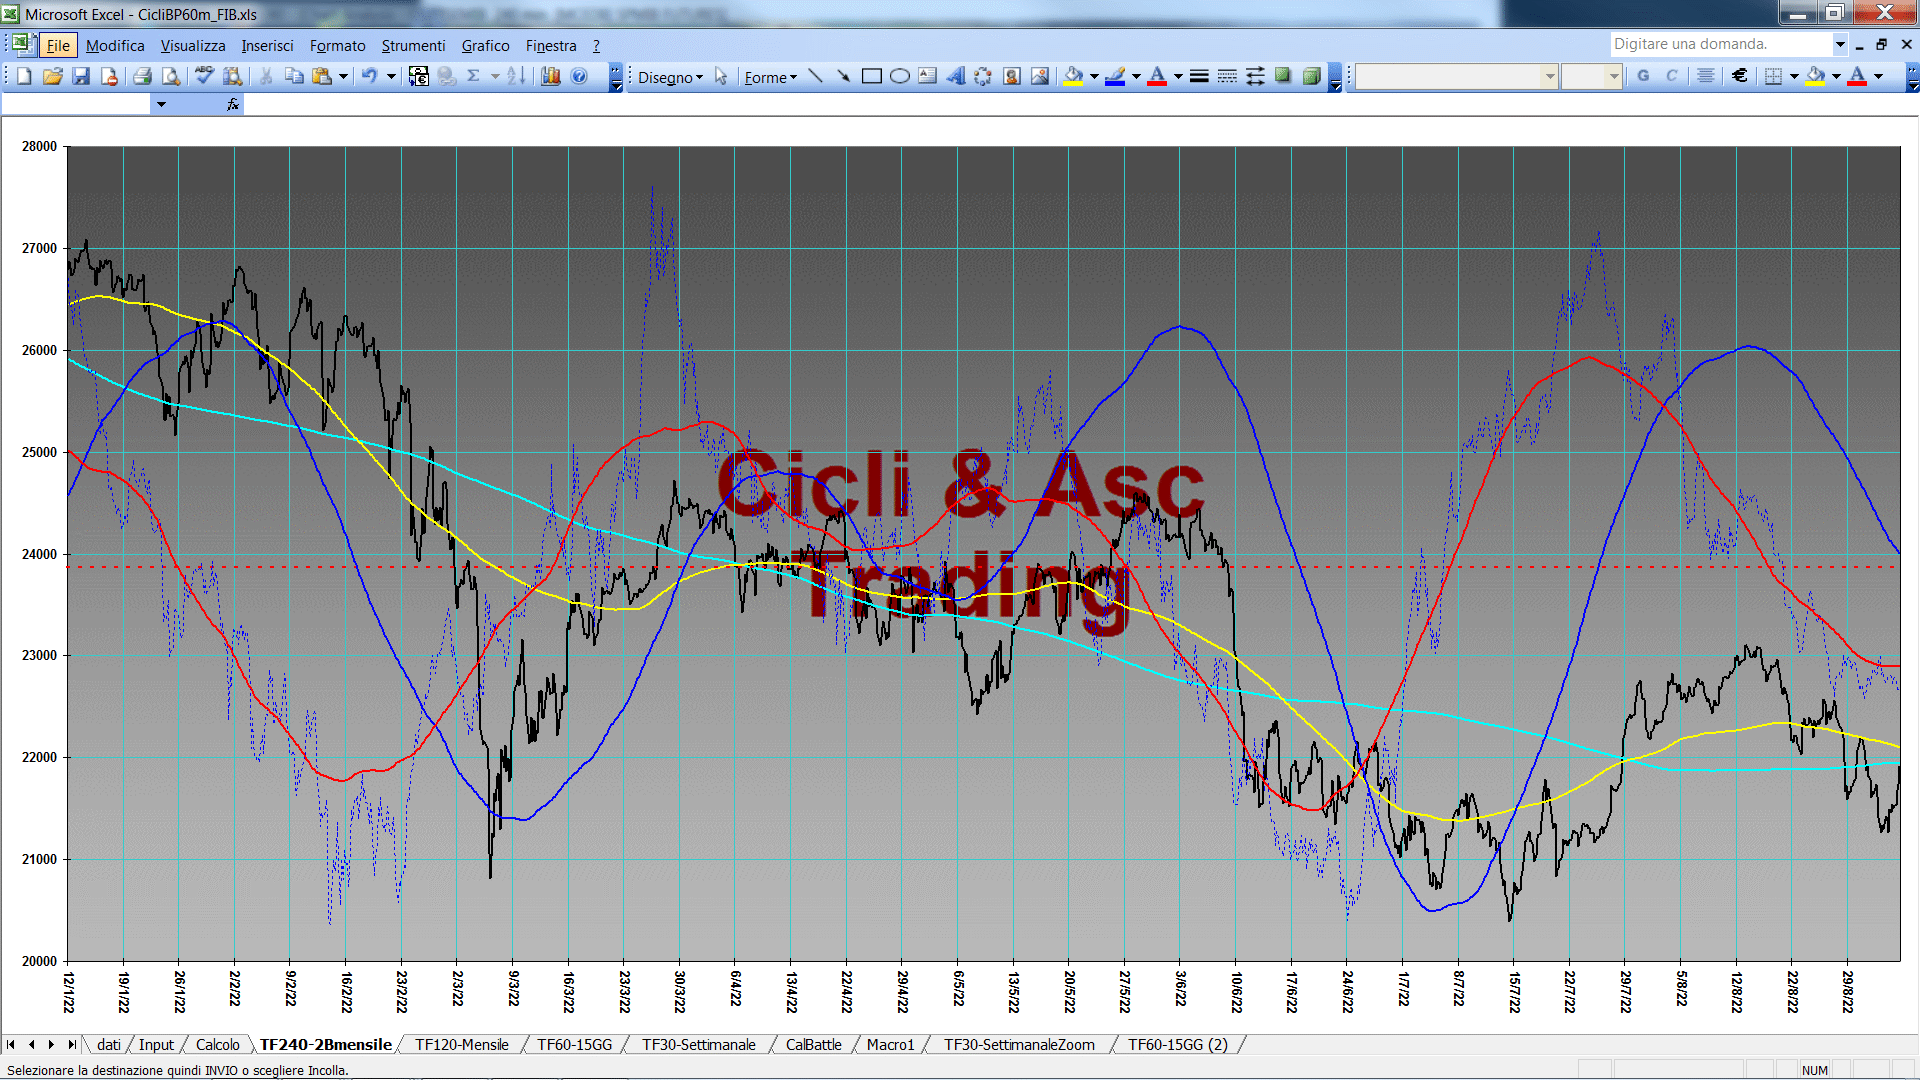This screenshot has width=1920, height=1080.
Task: Insert Diagram or Organization Chart icon
Action: point(983,76)
